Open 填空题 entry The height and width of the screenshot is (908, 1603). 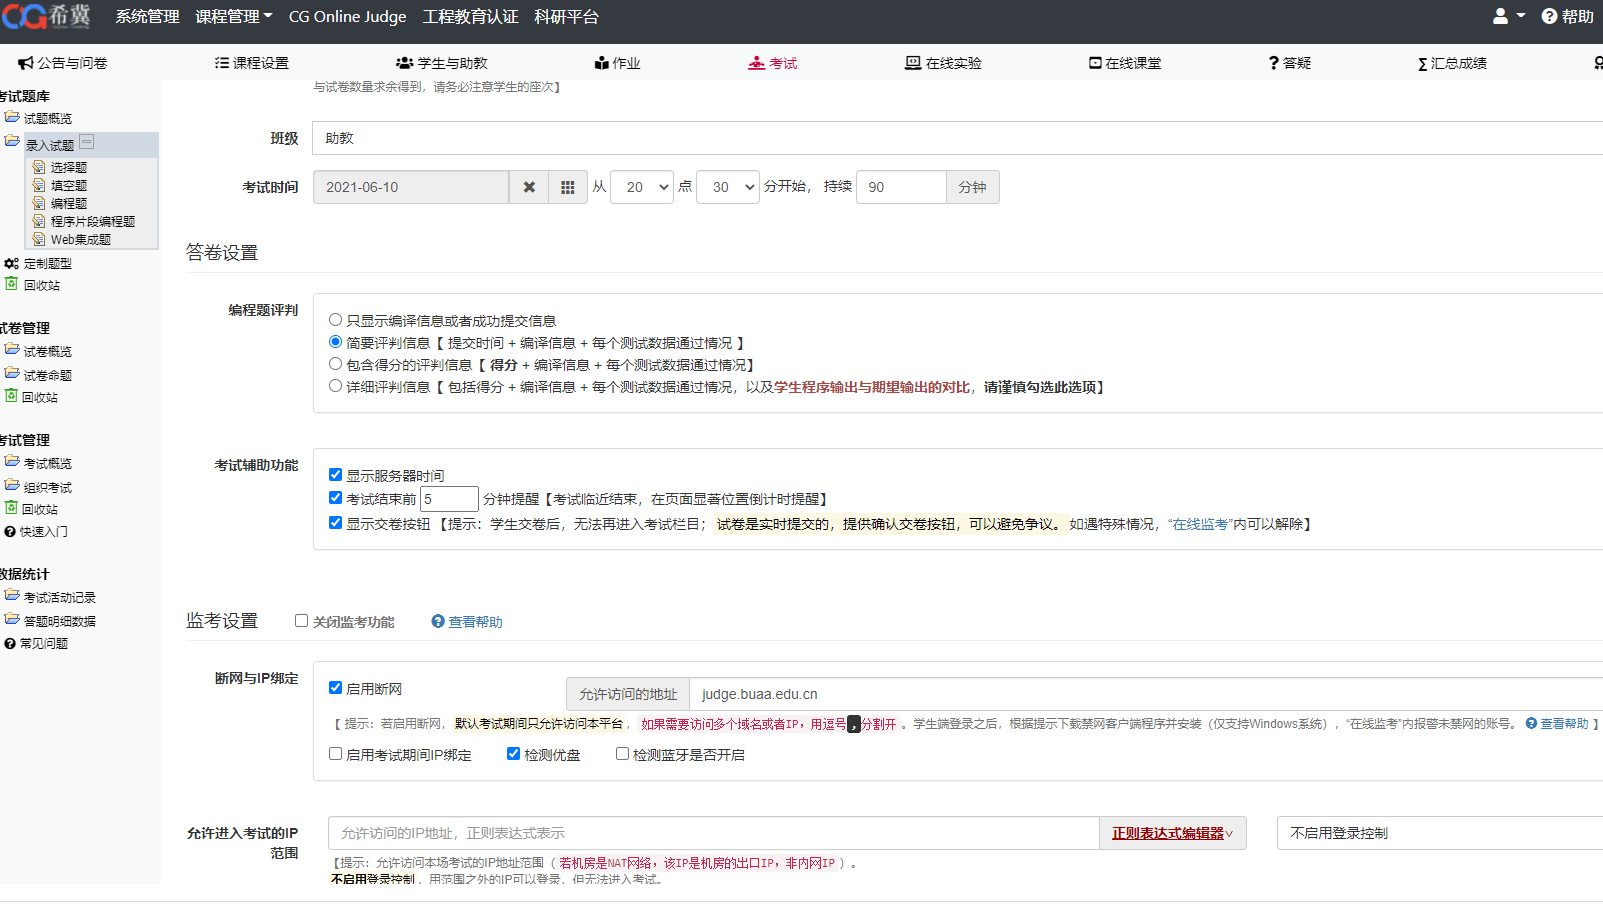[x=69, y=186]
